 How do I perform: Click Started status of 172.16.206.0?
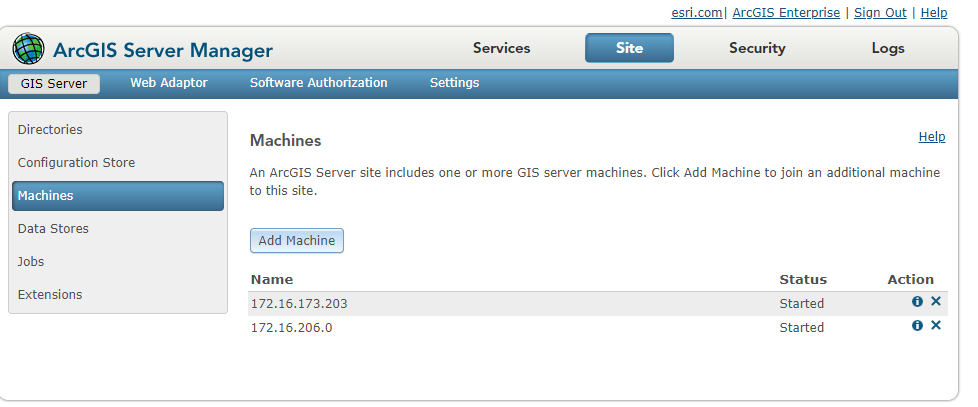[x=801, y=327]
